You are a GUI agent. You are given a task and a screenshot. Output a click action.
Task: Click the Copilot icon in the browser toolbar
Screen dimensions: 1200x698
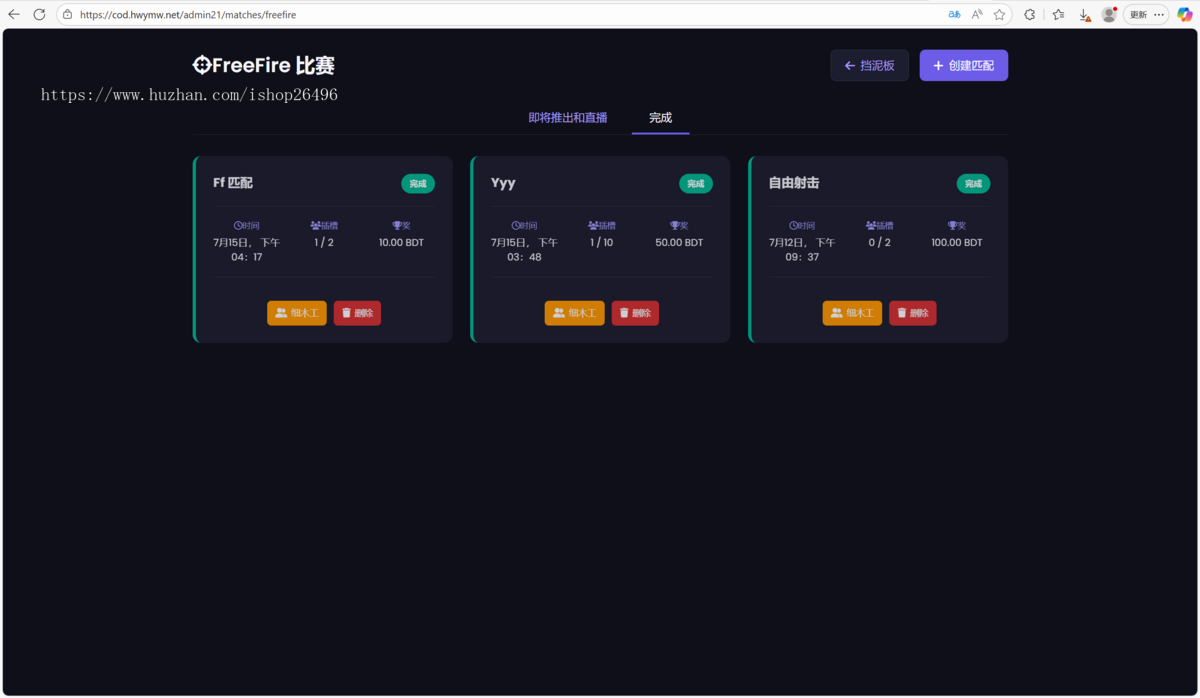tap(1184, 14)
